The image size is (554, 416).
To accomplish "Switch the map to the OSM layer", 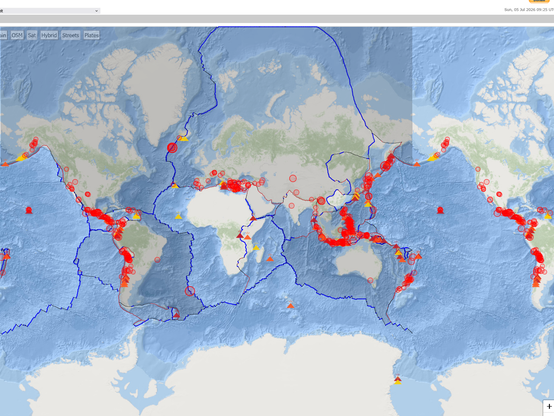I will (17, 35).
